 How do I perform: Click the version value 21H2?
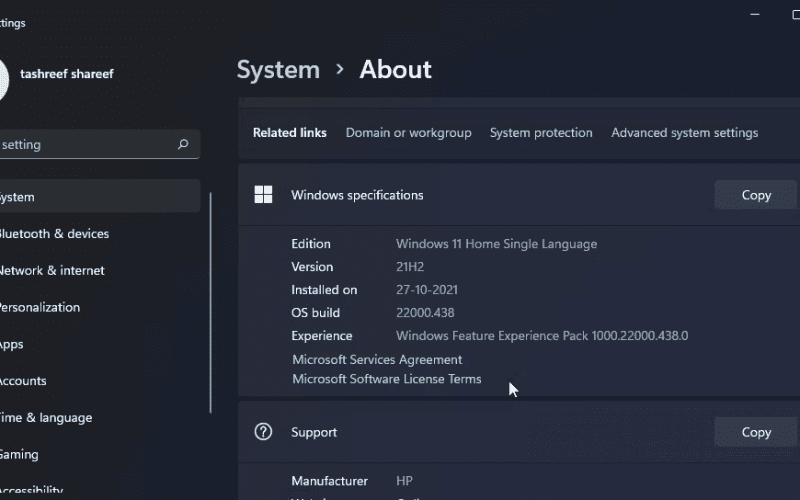point(410,267)
